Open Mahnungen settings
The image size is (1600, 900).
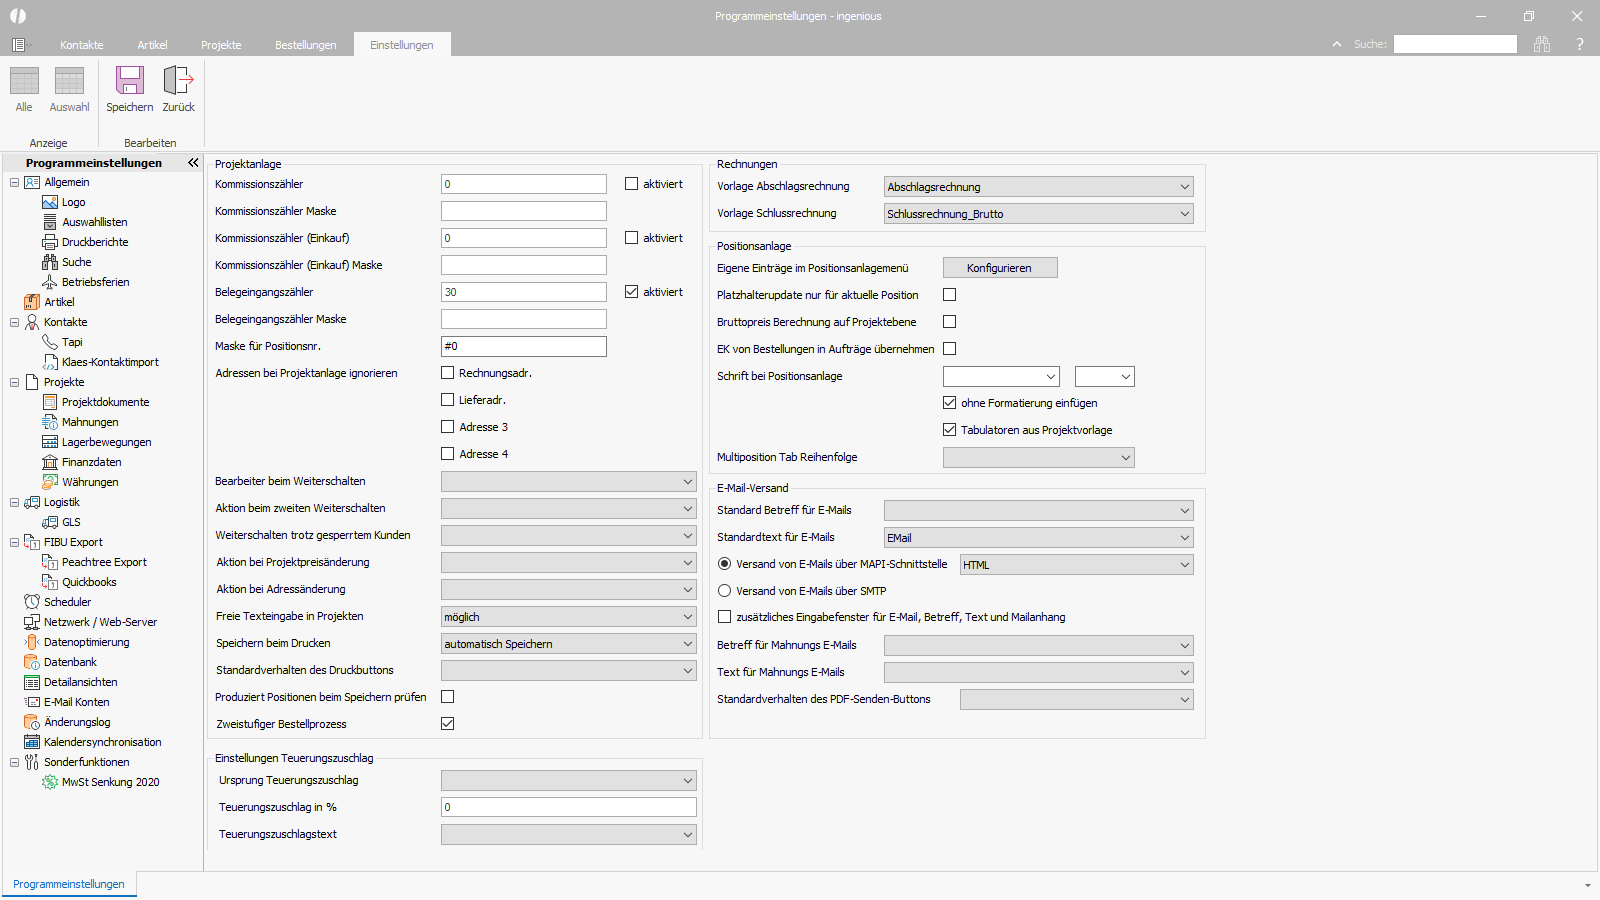point(90,422)
